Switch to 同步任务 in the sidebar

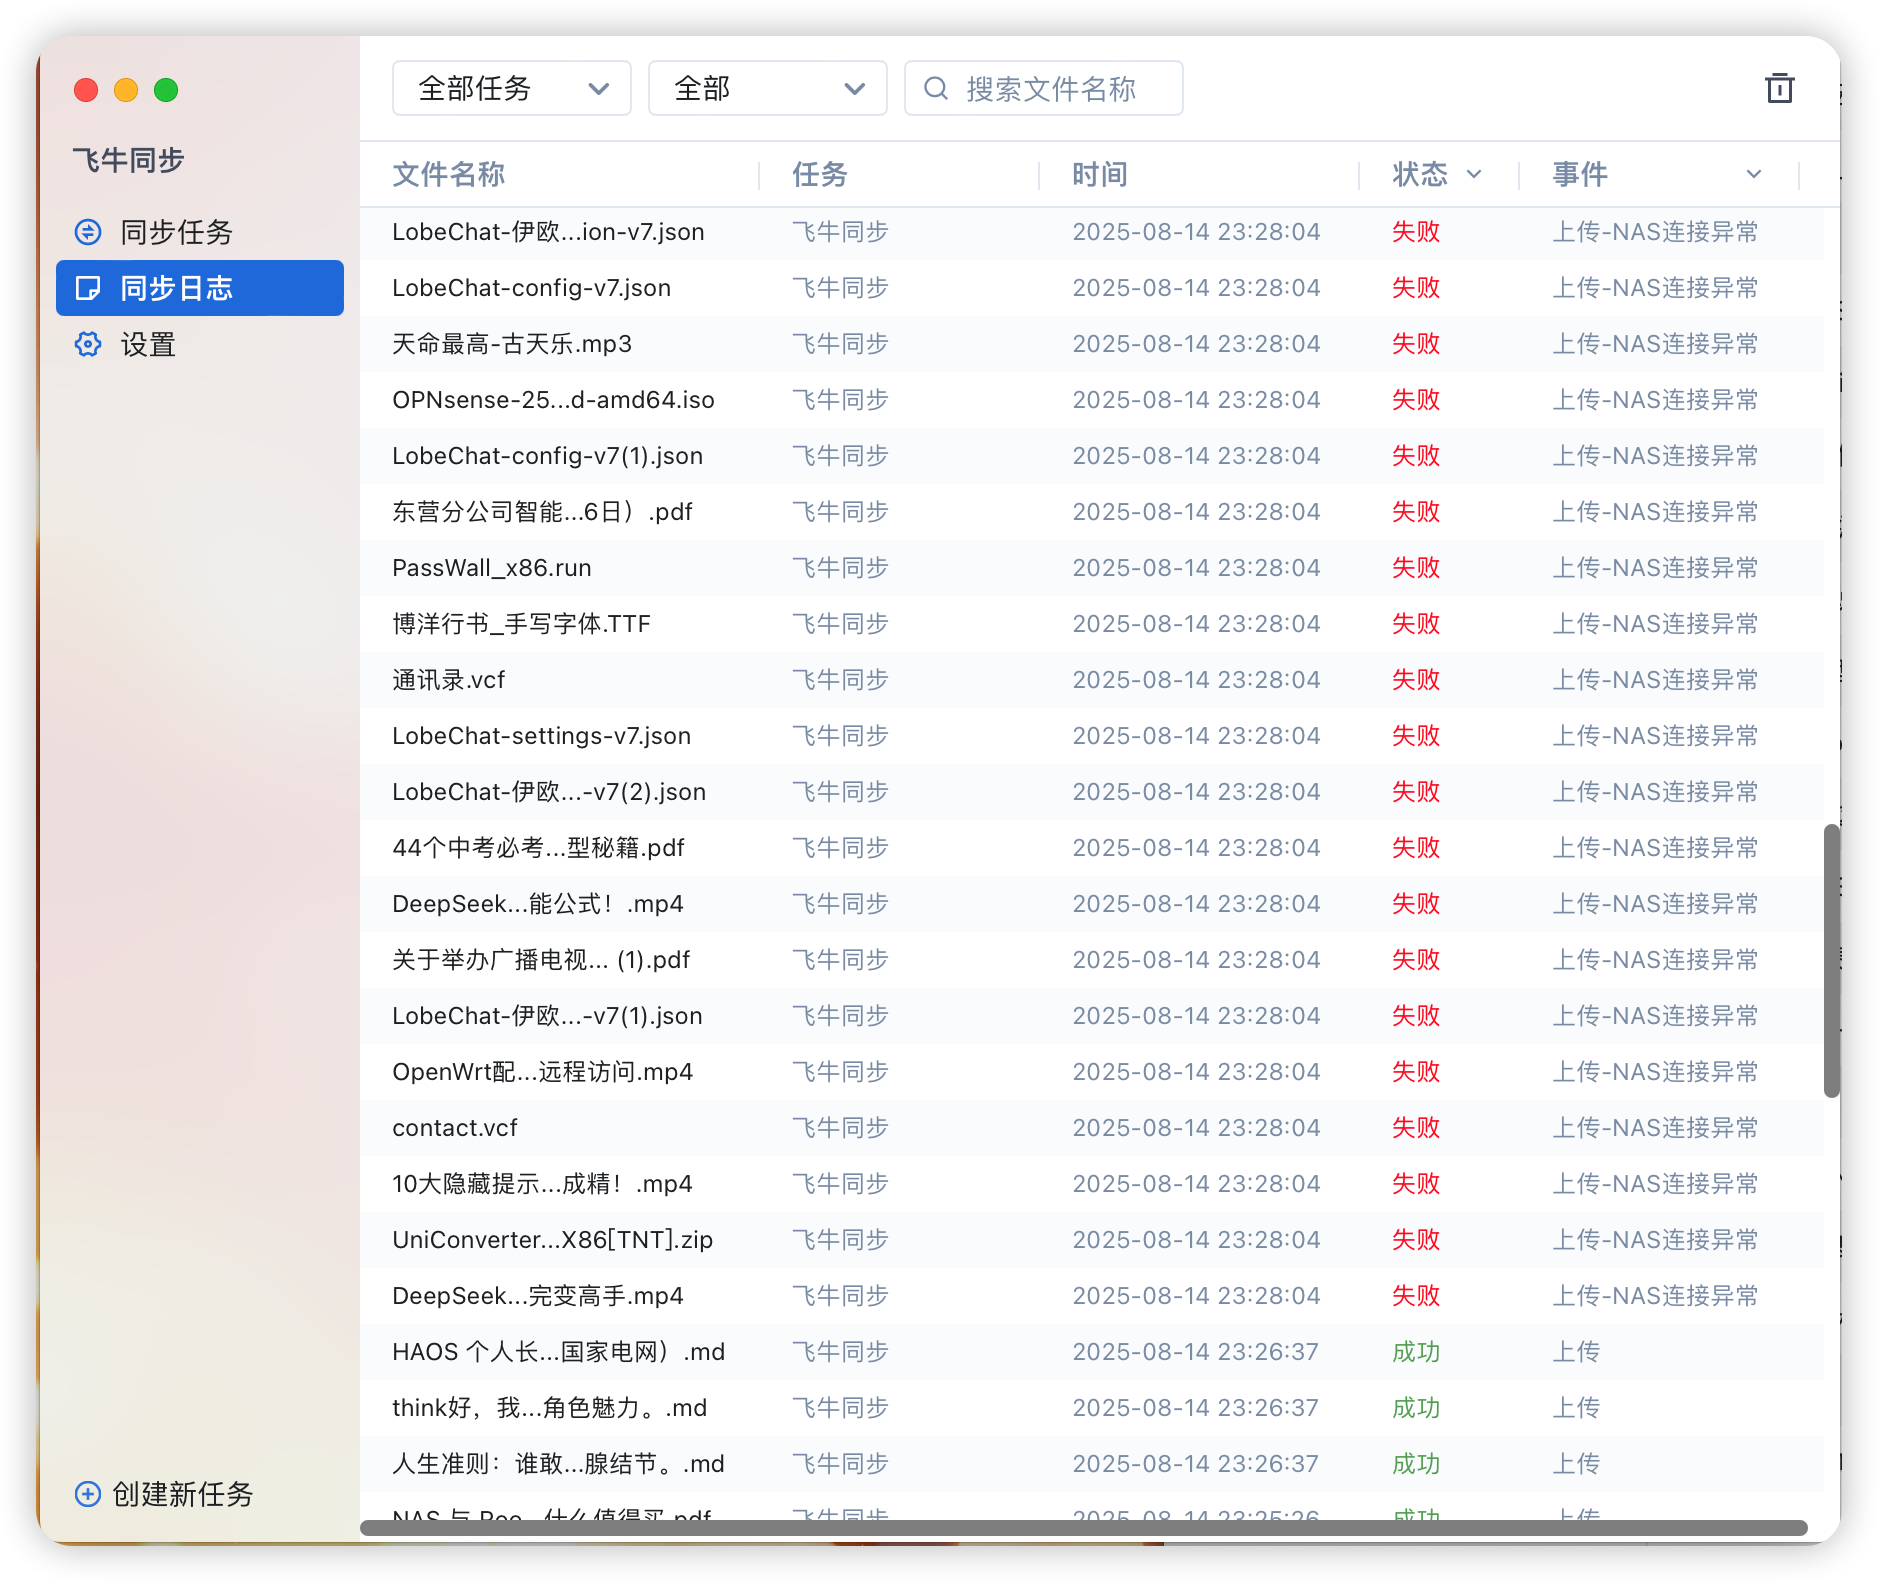[176, 232]
